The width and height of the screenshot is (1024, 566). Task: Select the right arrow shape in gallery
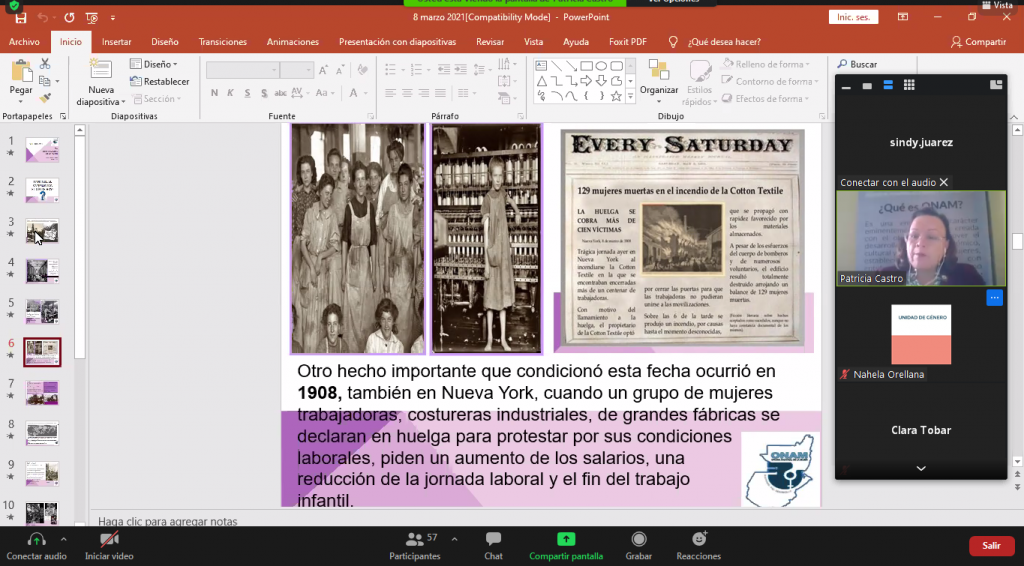[586, 81]
